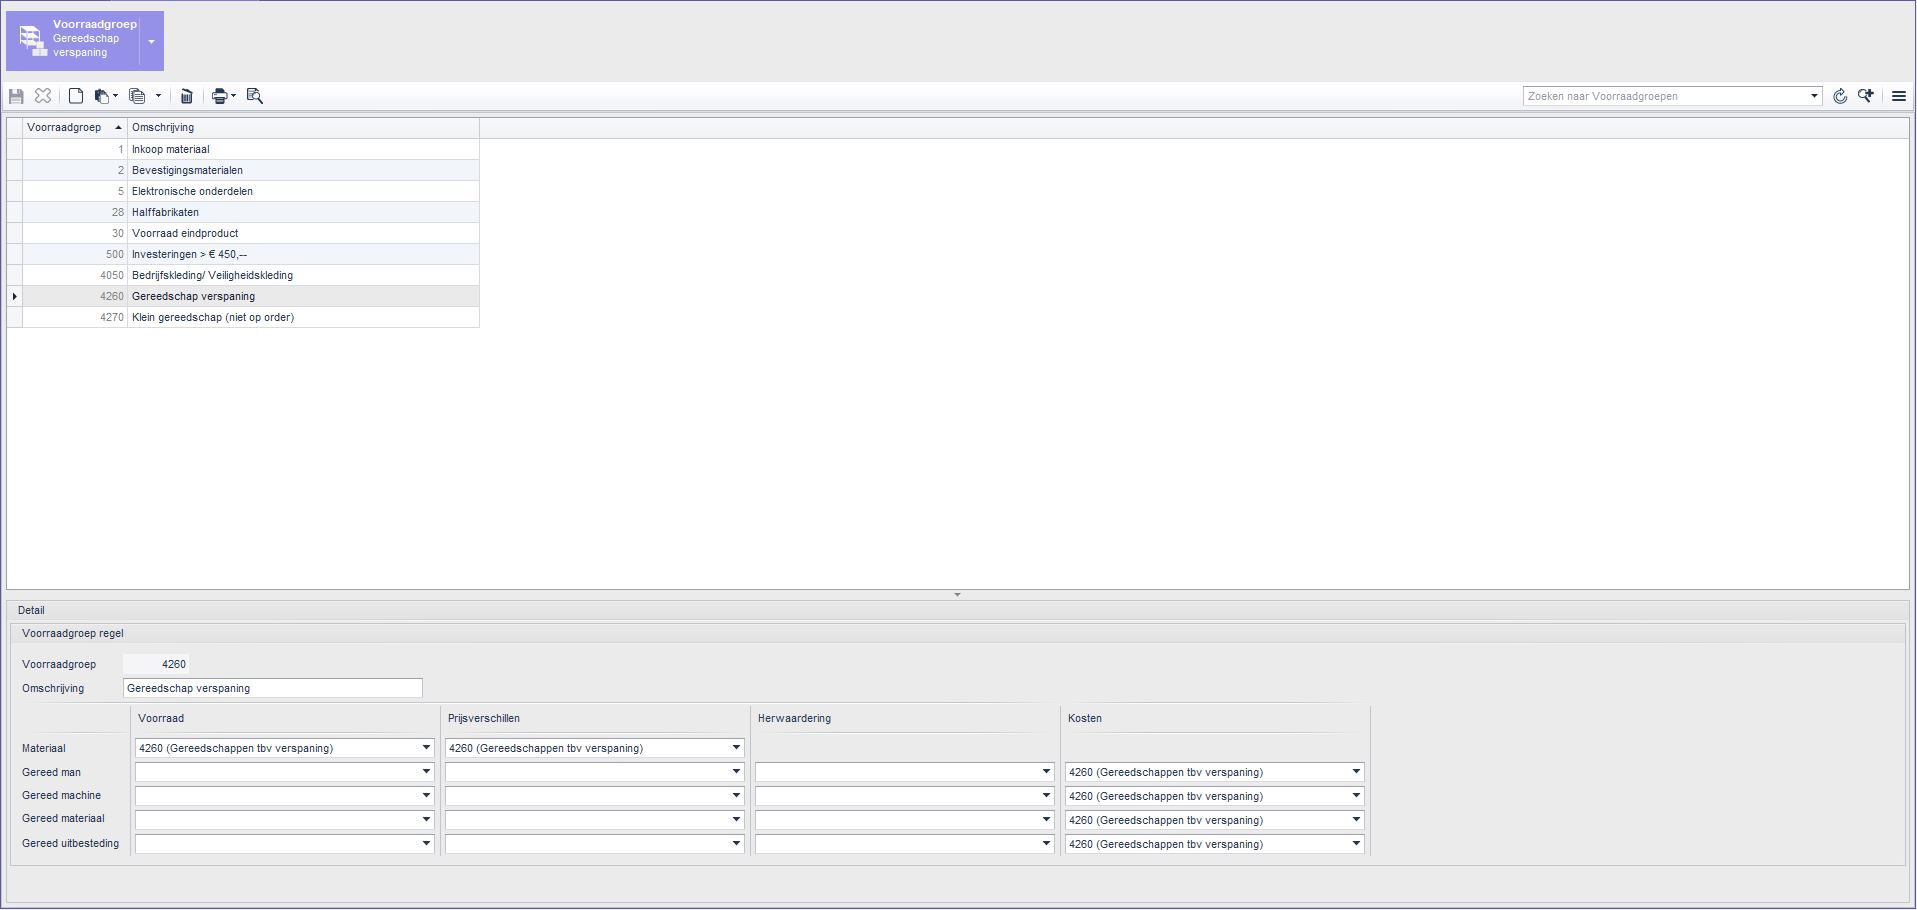
Task: Select row 'Halffabrikaten'
Action: tap(243, 212)
